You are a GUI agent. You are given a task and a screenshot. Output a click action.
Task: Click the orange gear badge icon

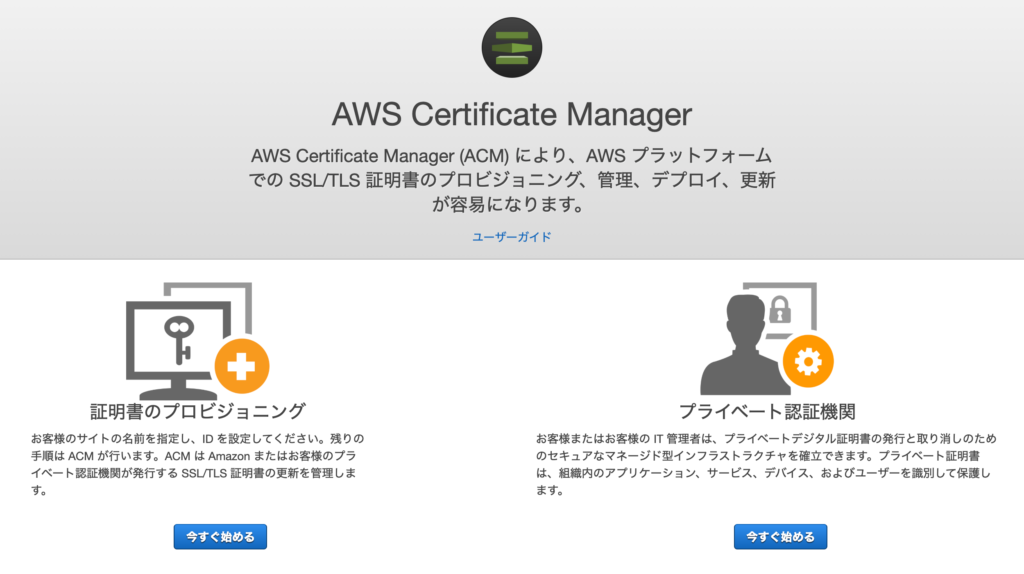(808, 361)
